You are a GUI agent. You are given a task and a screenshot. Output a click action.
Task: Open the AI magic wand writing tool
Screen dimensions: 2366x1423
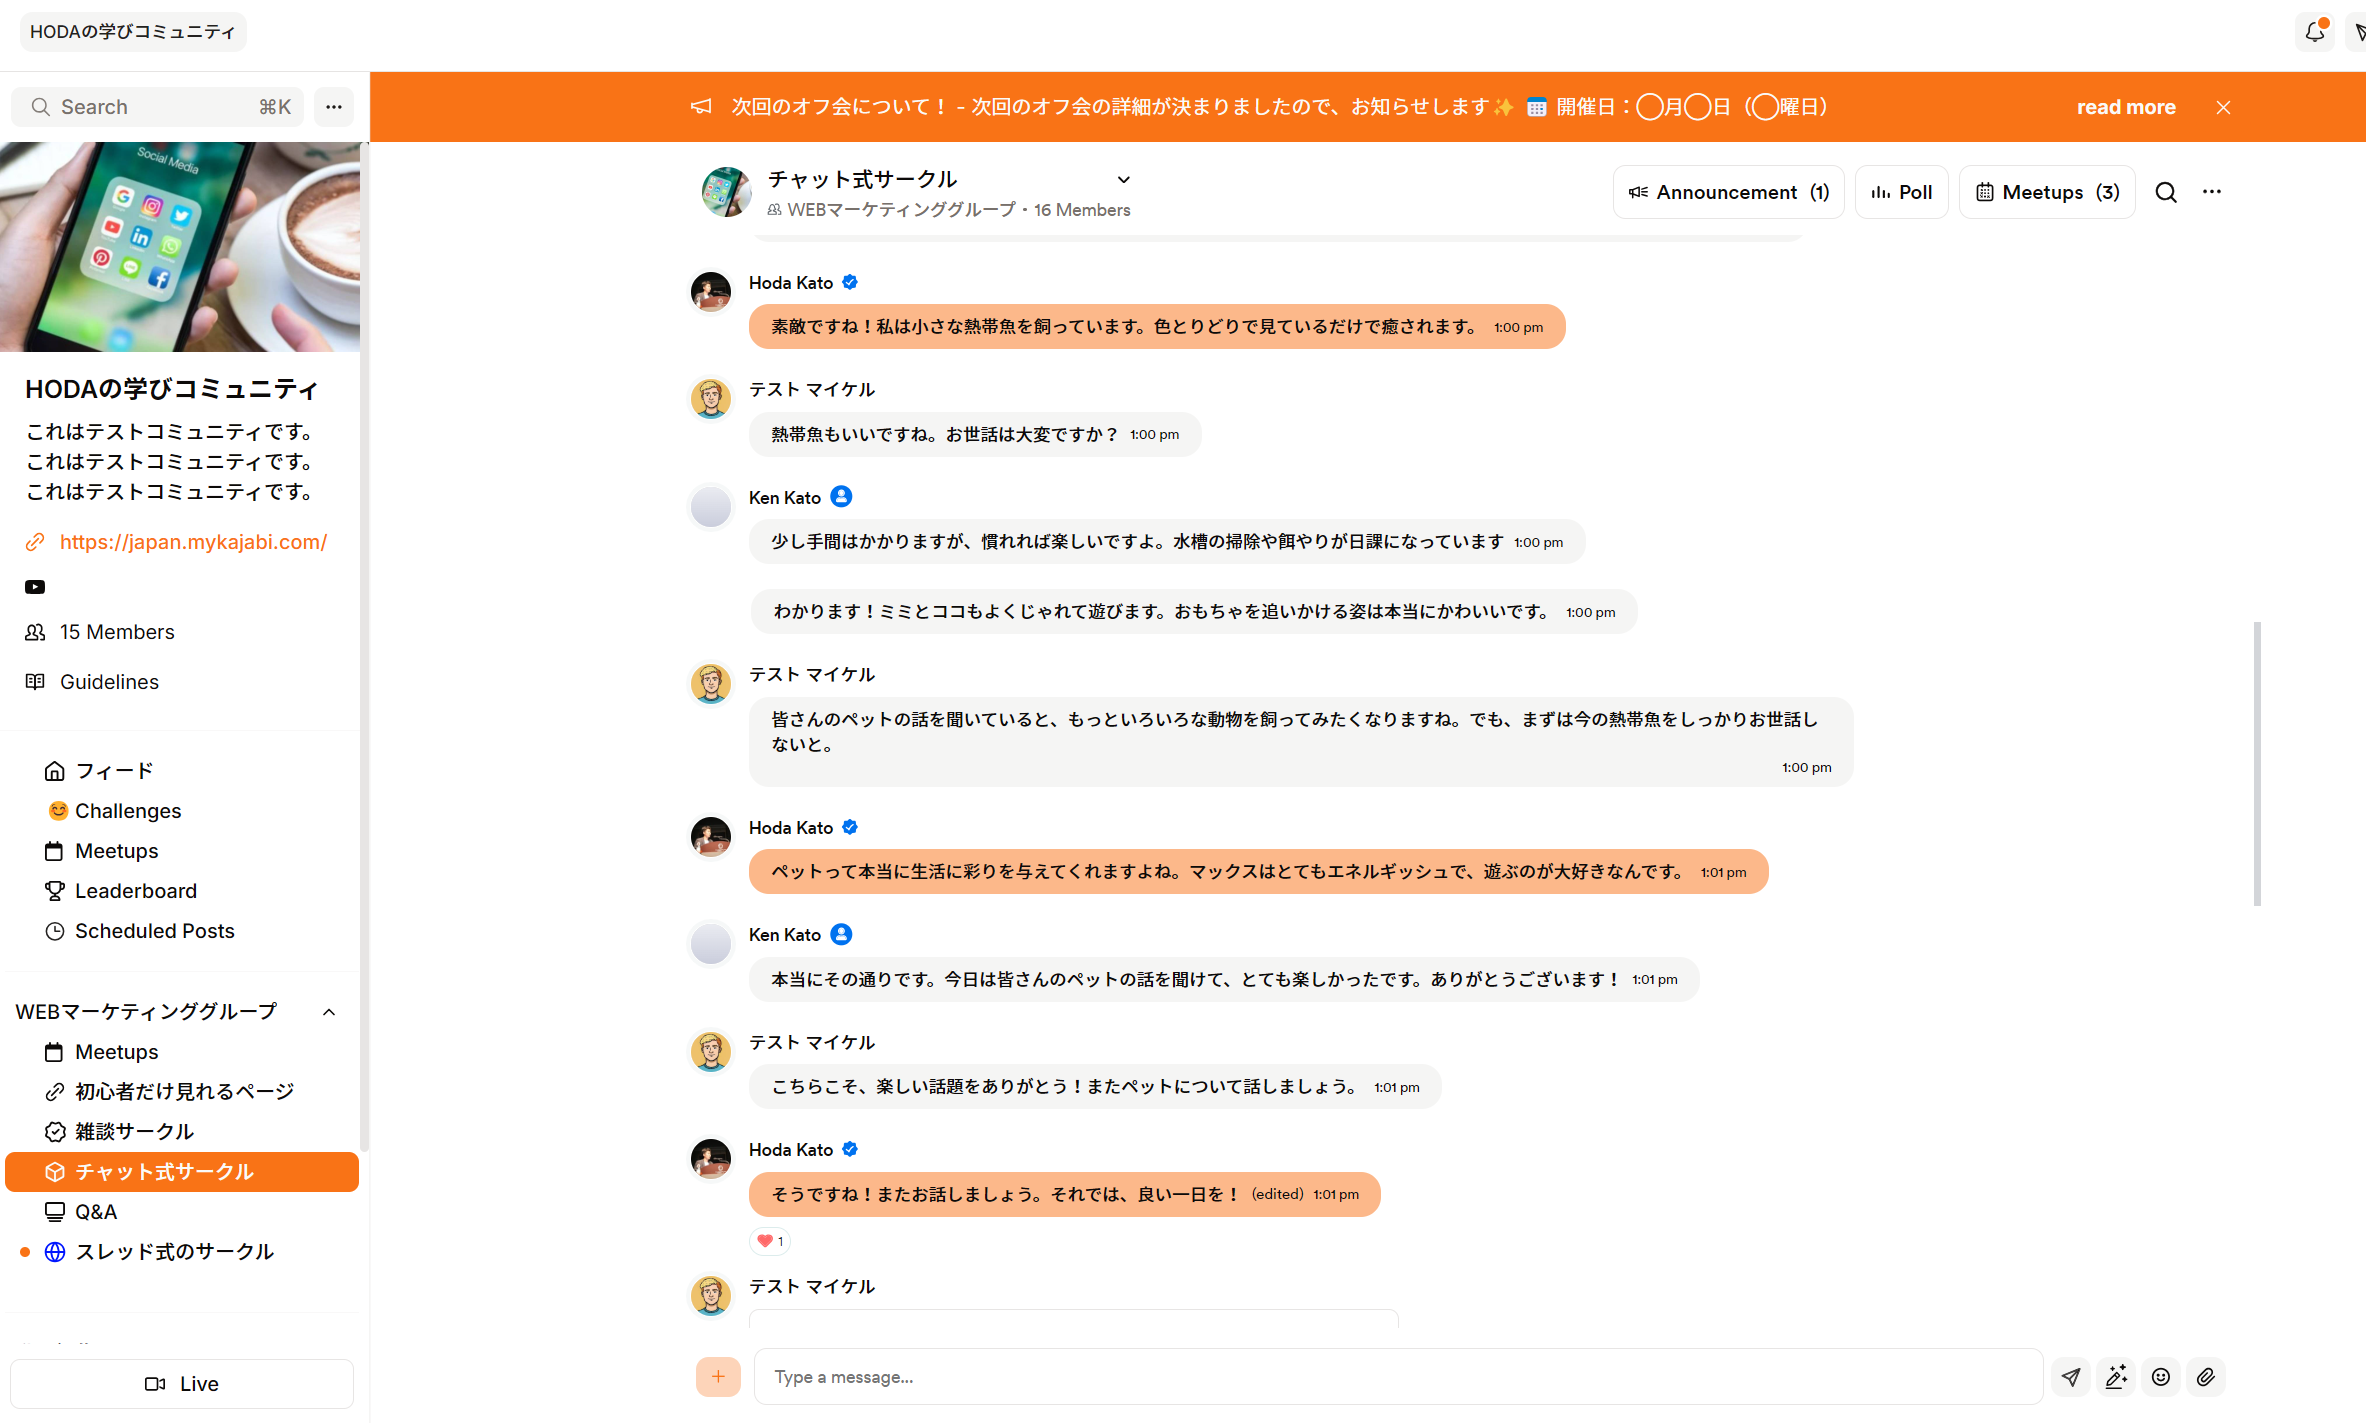pos(2116,1377)
